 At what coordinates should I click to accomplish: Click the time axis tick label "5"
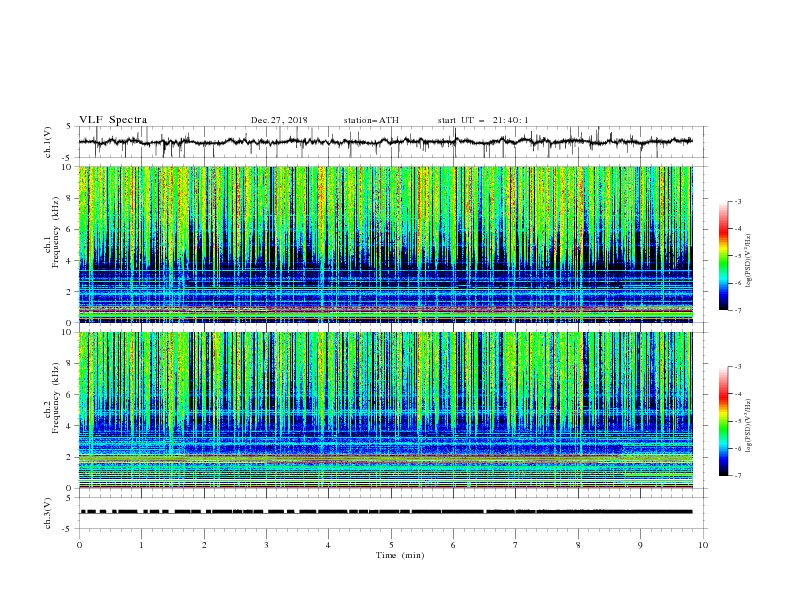391,545
